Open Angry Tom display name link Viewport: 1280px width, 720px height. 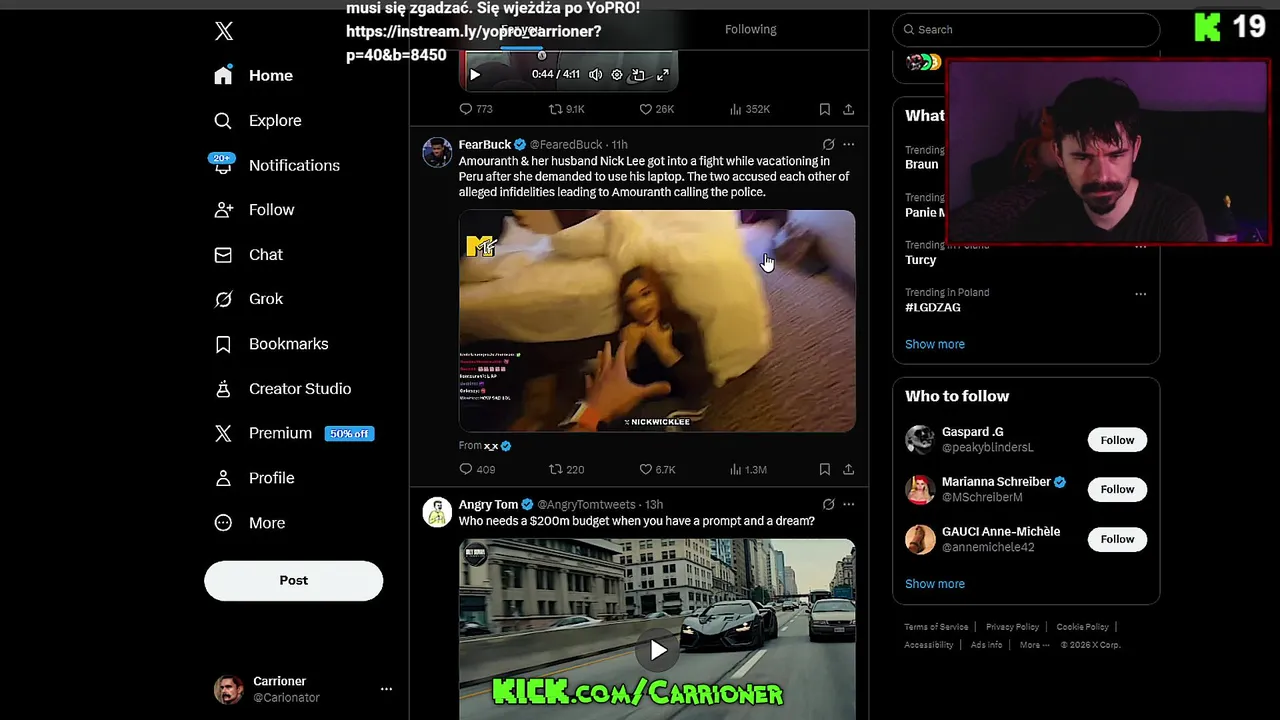click(488, 505)
